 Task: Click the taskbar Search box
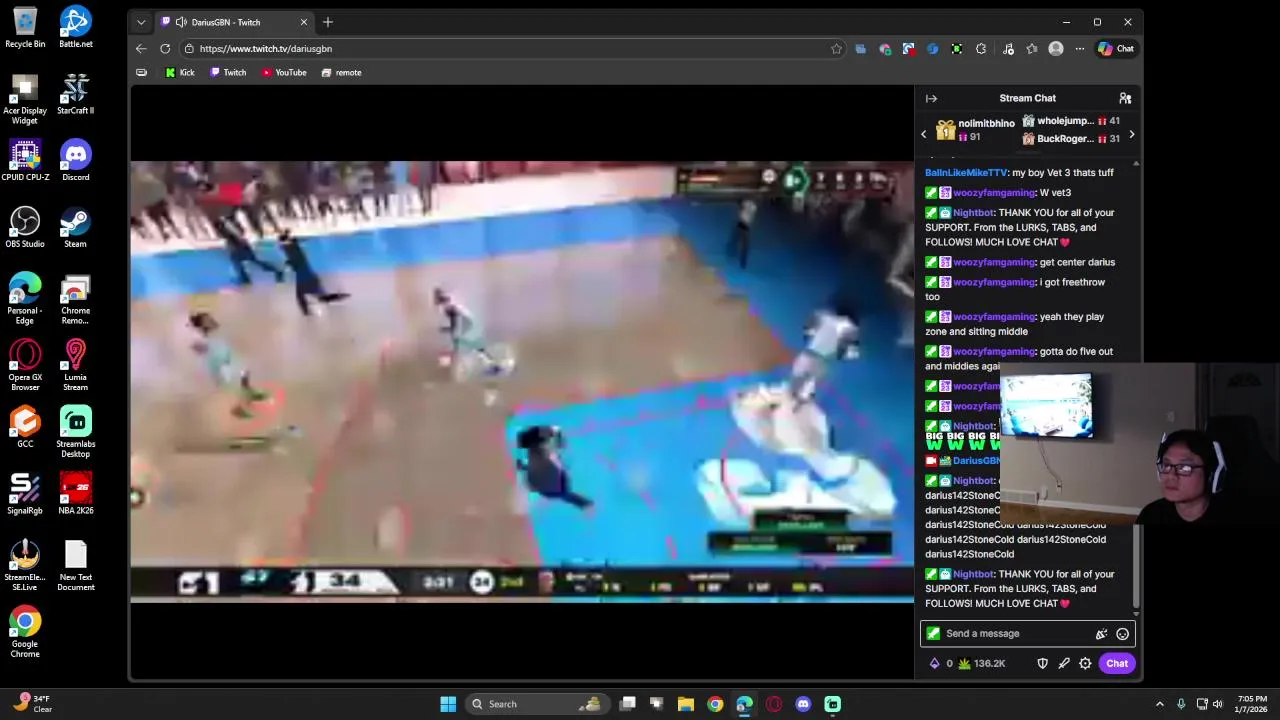click(x=537, y=704)
